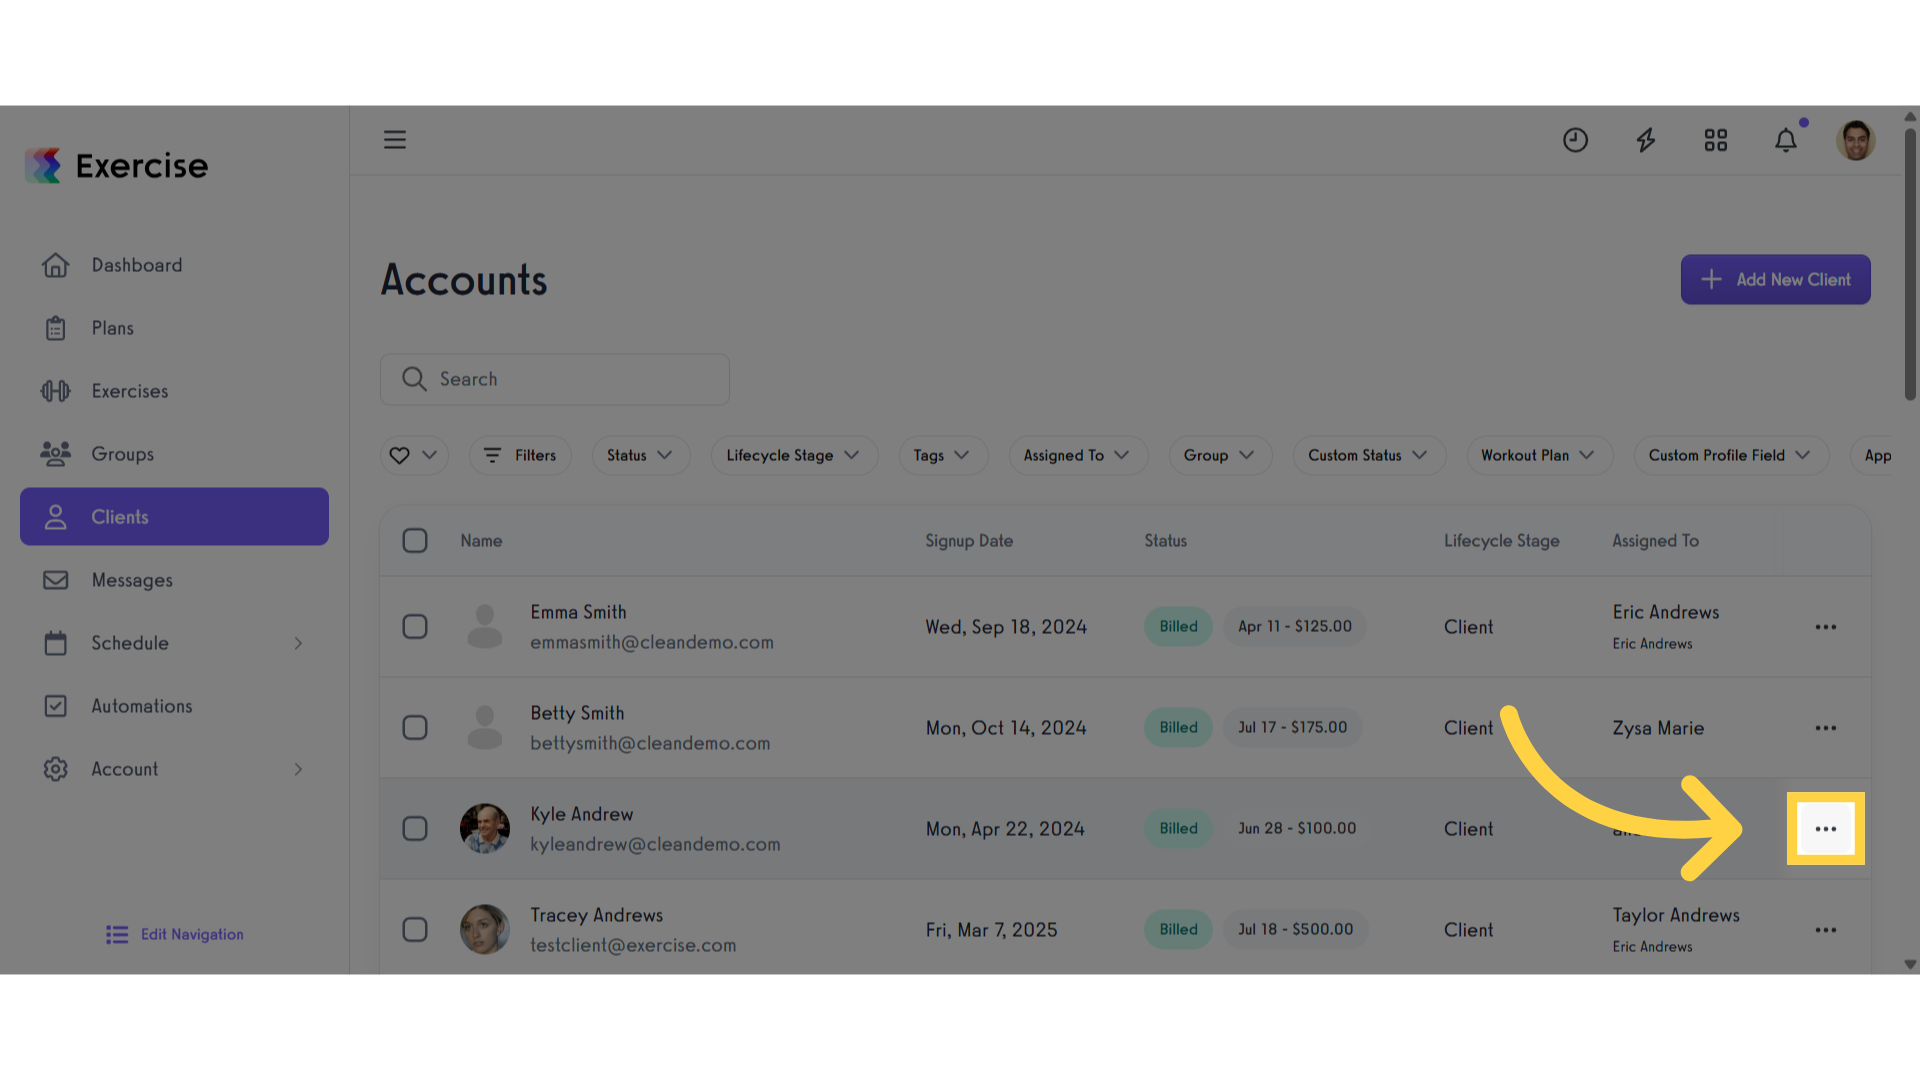This screenshot has height=1080, width=1920.
Task: Open Emma Smith's three-dot options
Action: pos(1826,627)
